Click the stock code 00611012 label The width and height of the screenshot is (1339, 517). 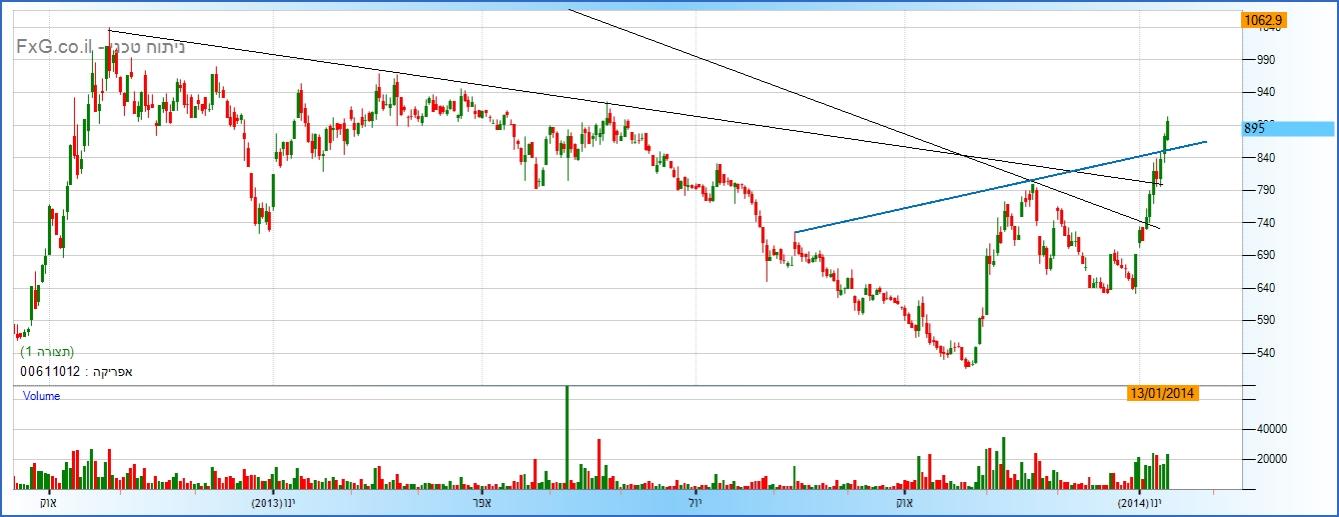coord(50,372)
